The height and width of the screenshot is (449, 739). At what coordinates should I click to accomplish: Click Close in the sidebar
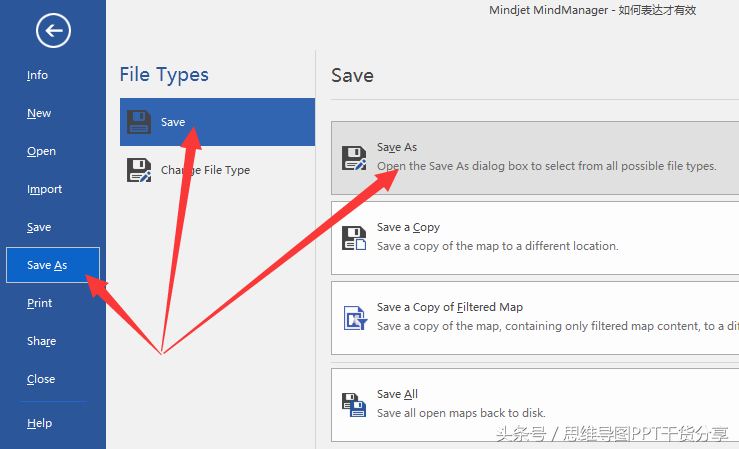tap(41, 379)
